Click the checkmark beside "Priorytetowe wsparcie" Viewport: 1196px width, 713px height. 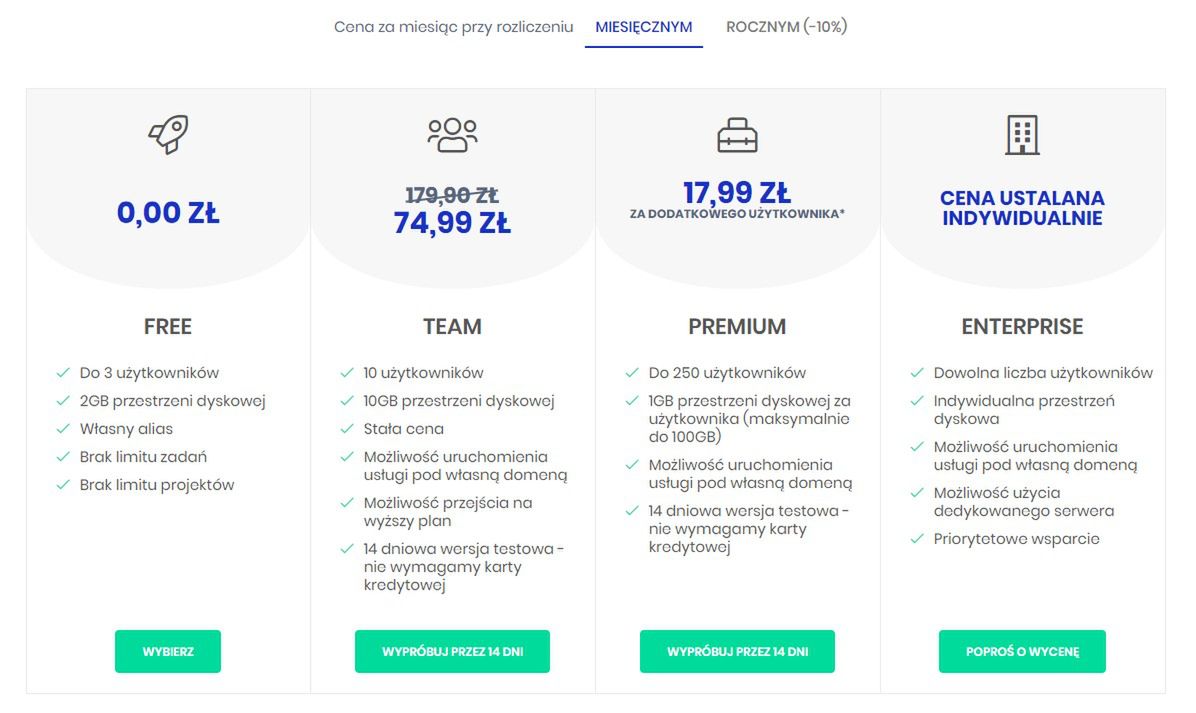click(917, 539)
